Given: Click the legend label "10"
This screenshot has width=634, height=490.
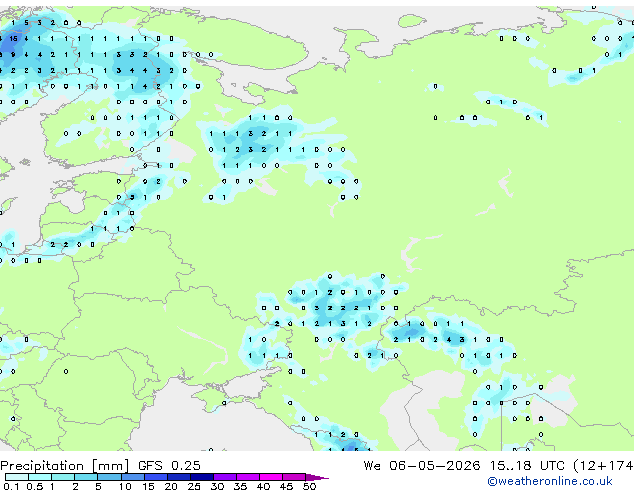Looking at the screenshot, I should (125, 486).
